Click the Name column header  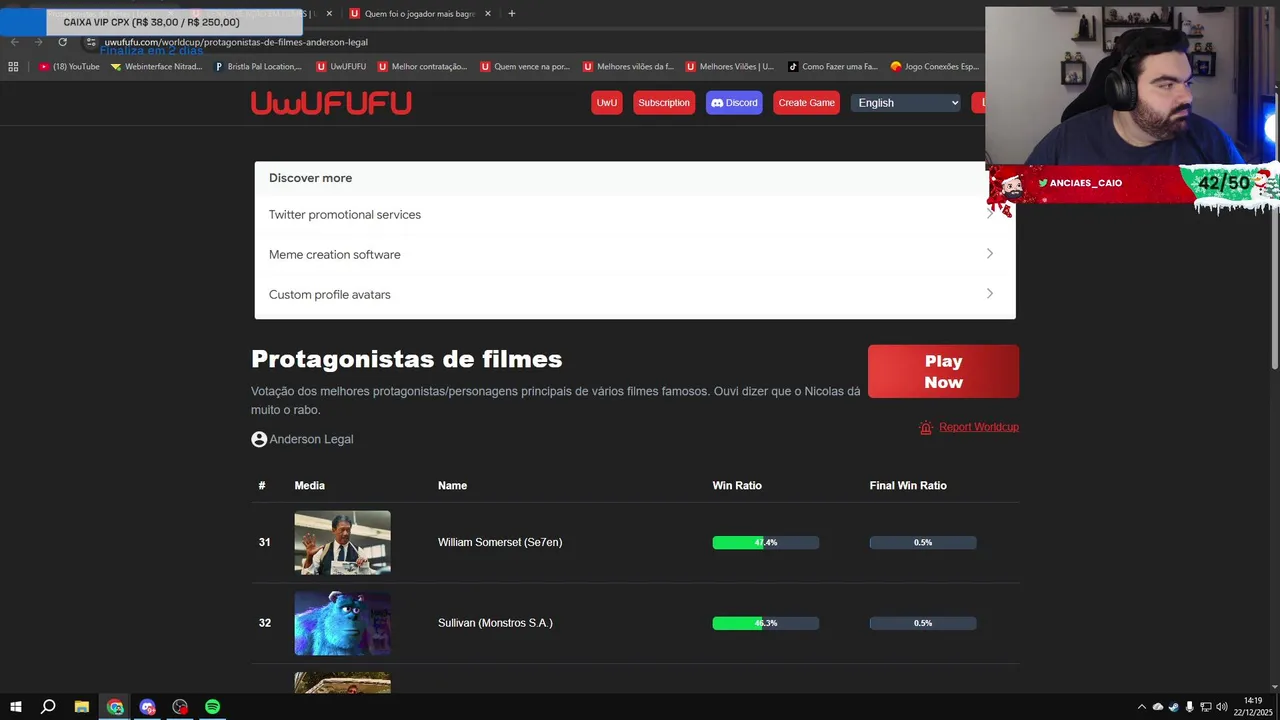point(452,485)
